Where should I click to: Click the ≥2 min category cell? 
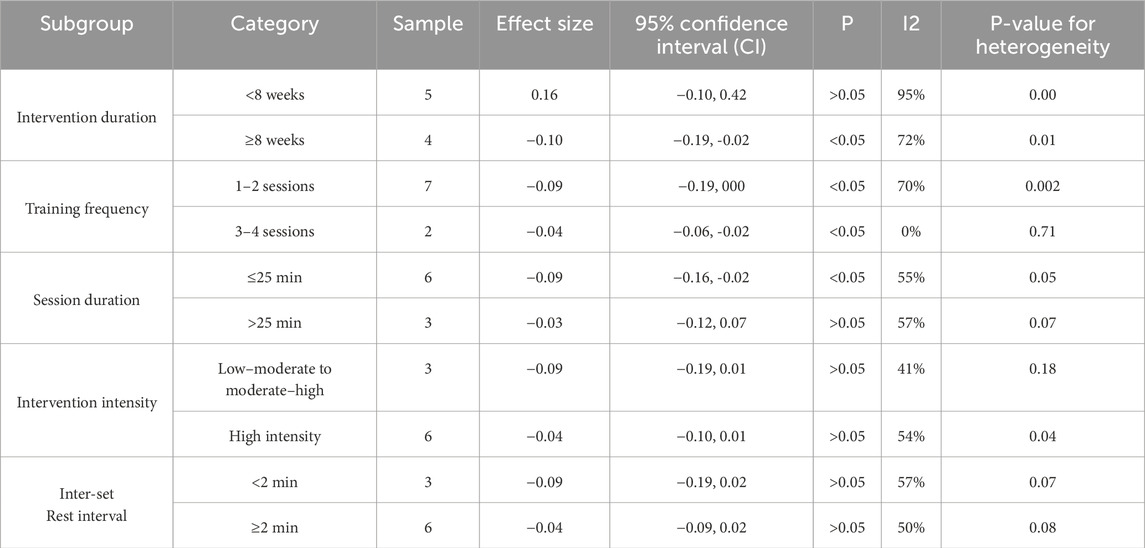275,528
